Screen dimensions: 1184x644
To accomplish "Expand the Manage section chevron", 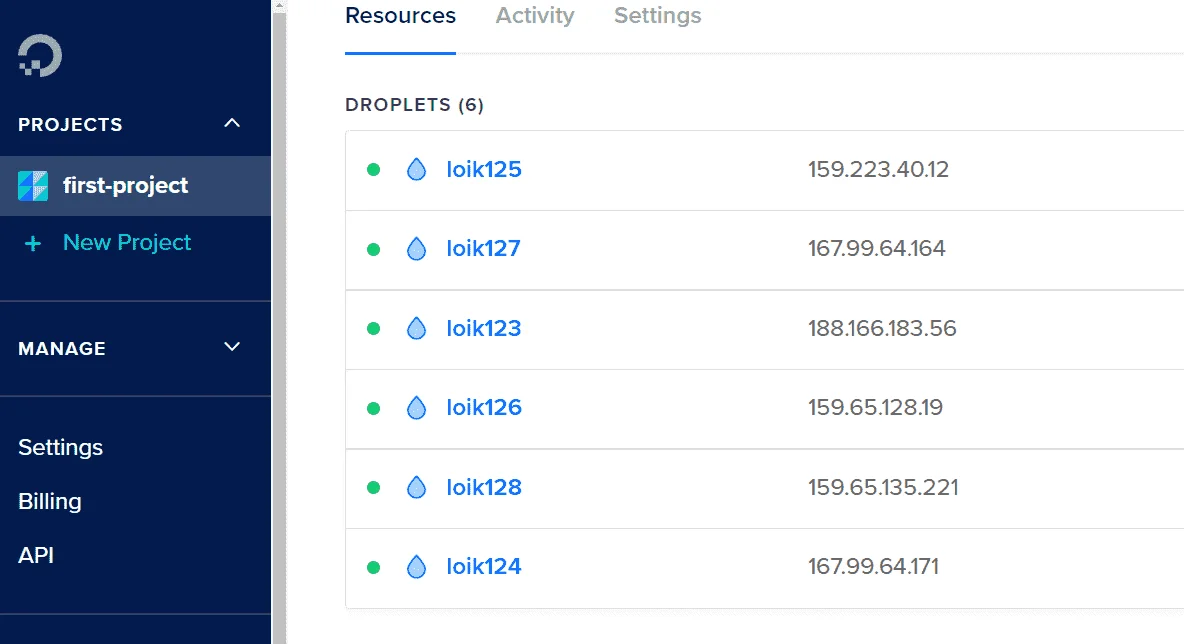I will click(232, 347).
